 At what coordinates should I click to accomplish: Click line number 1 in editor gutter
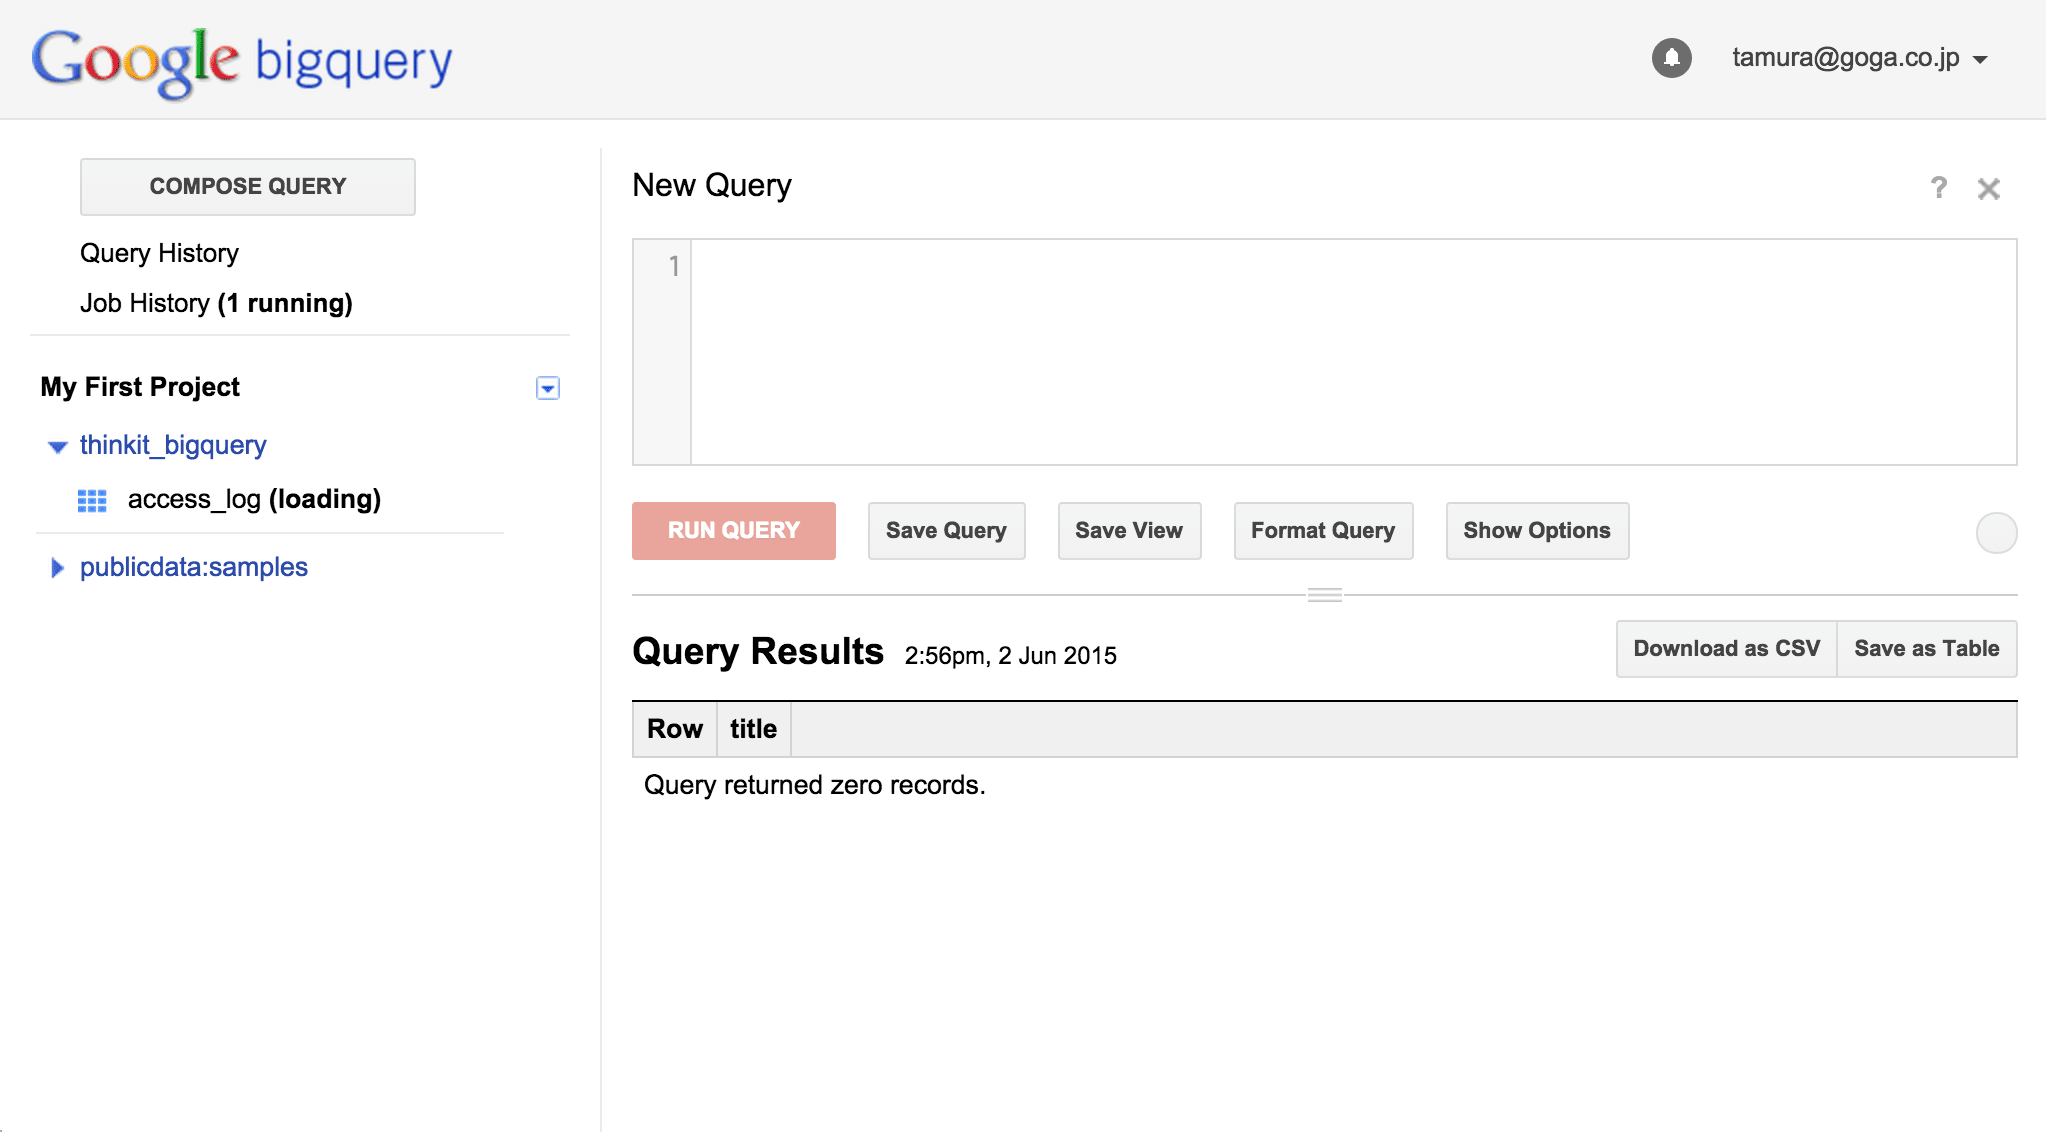674,266
